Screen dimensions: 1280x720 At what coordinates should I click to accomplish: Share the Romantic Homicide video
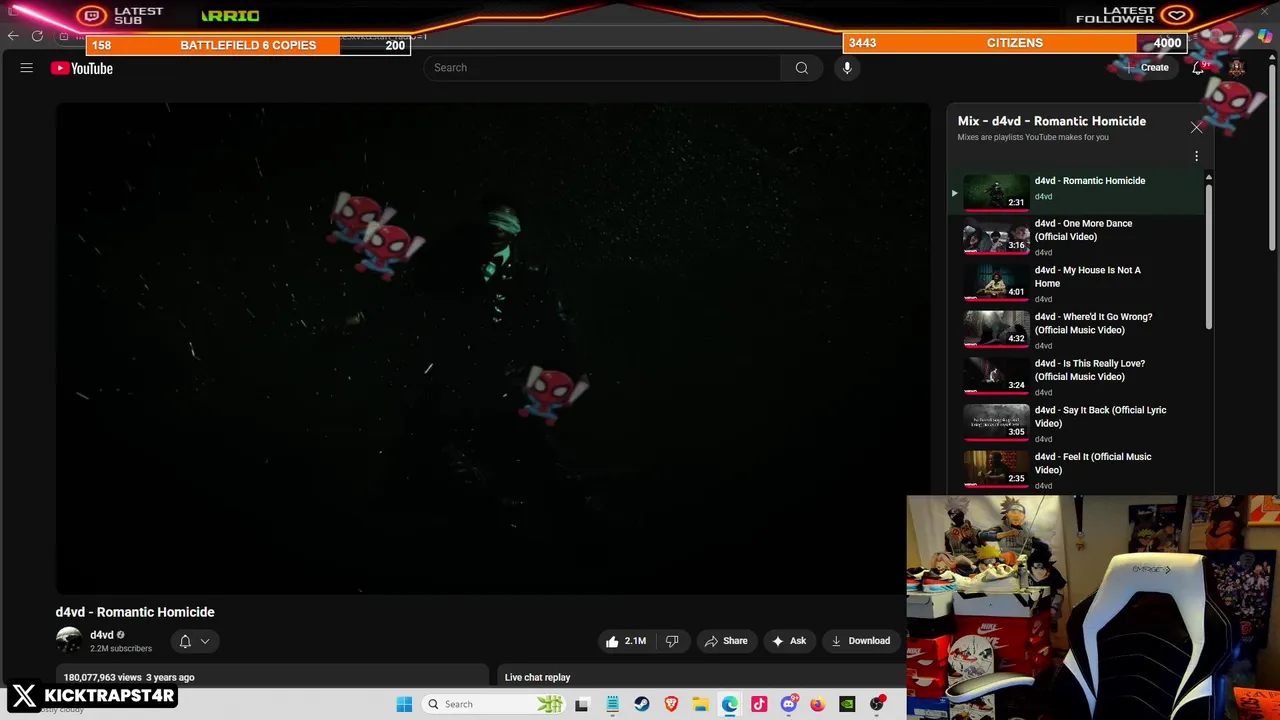(x=726, y=641)
